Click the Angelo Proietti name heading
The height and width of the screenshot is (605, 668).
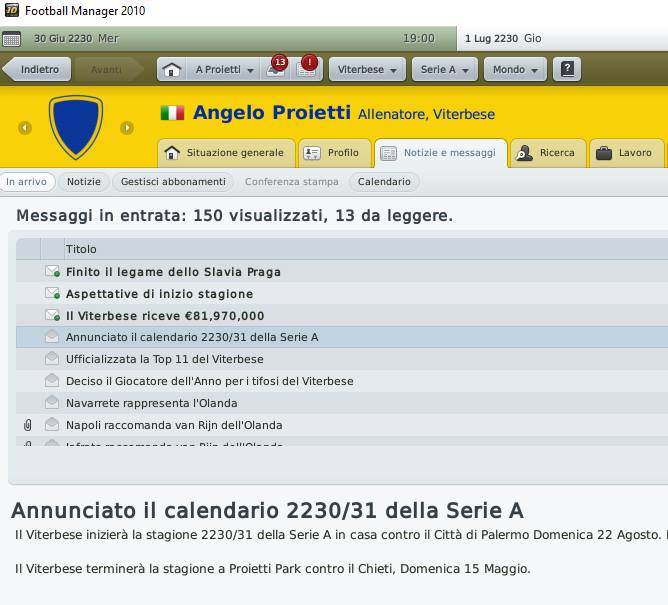pyautogui.click(x=272, y=112)
